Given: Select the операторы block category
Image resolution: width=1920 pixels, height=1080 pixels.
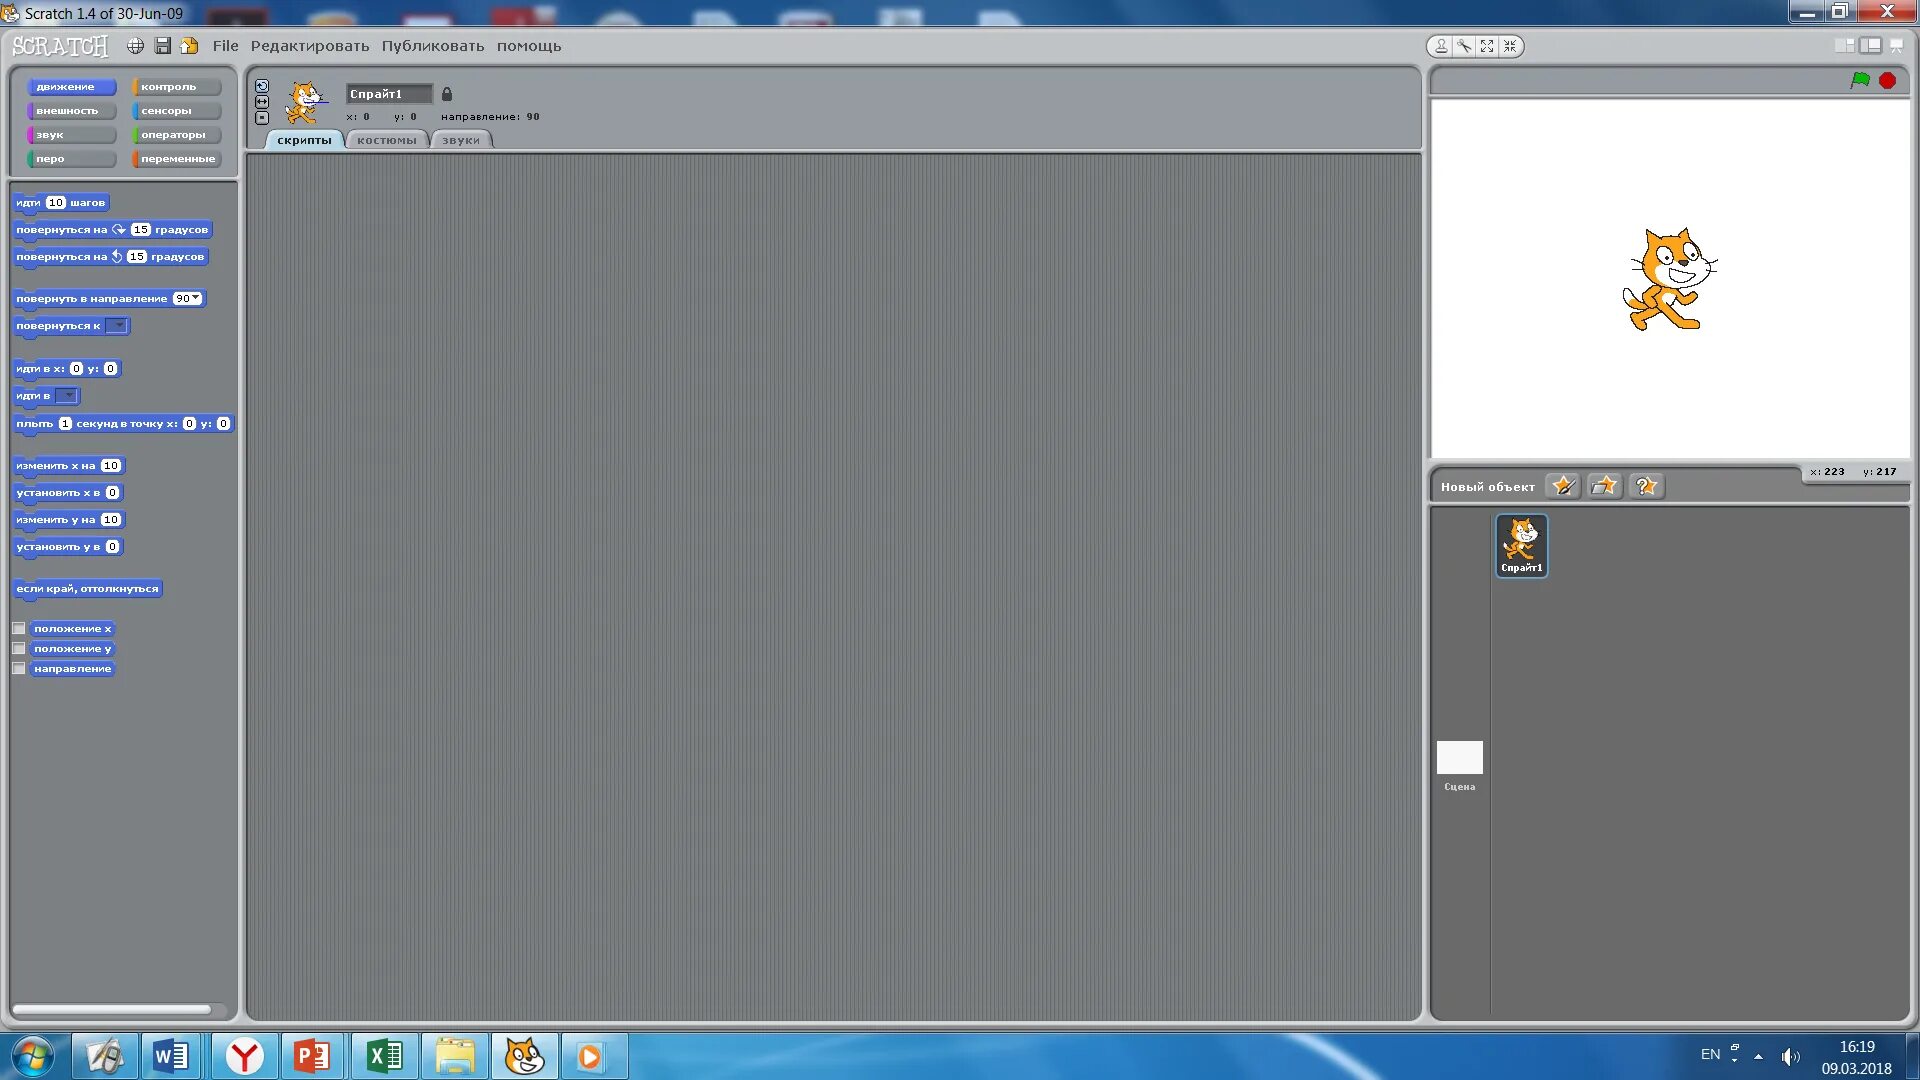Looking at the screenshot, I should (176, 135).
